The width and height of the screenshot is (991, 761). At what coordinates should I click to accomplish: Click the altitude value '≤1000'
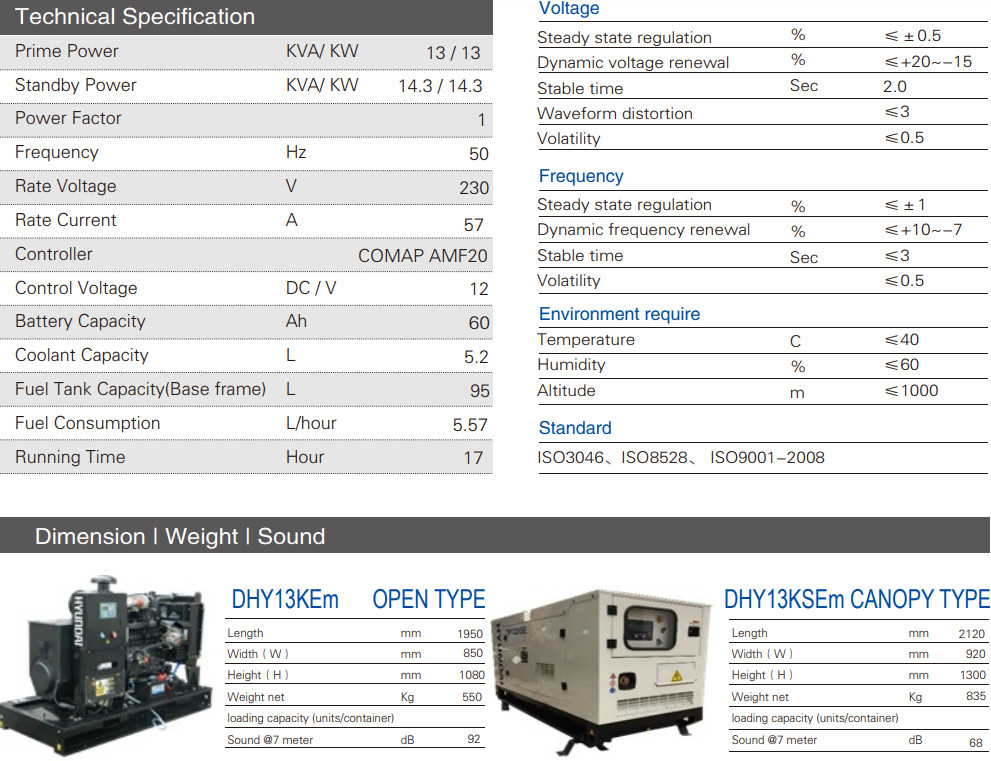911,391
